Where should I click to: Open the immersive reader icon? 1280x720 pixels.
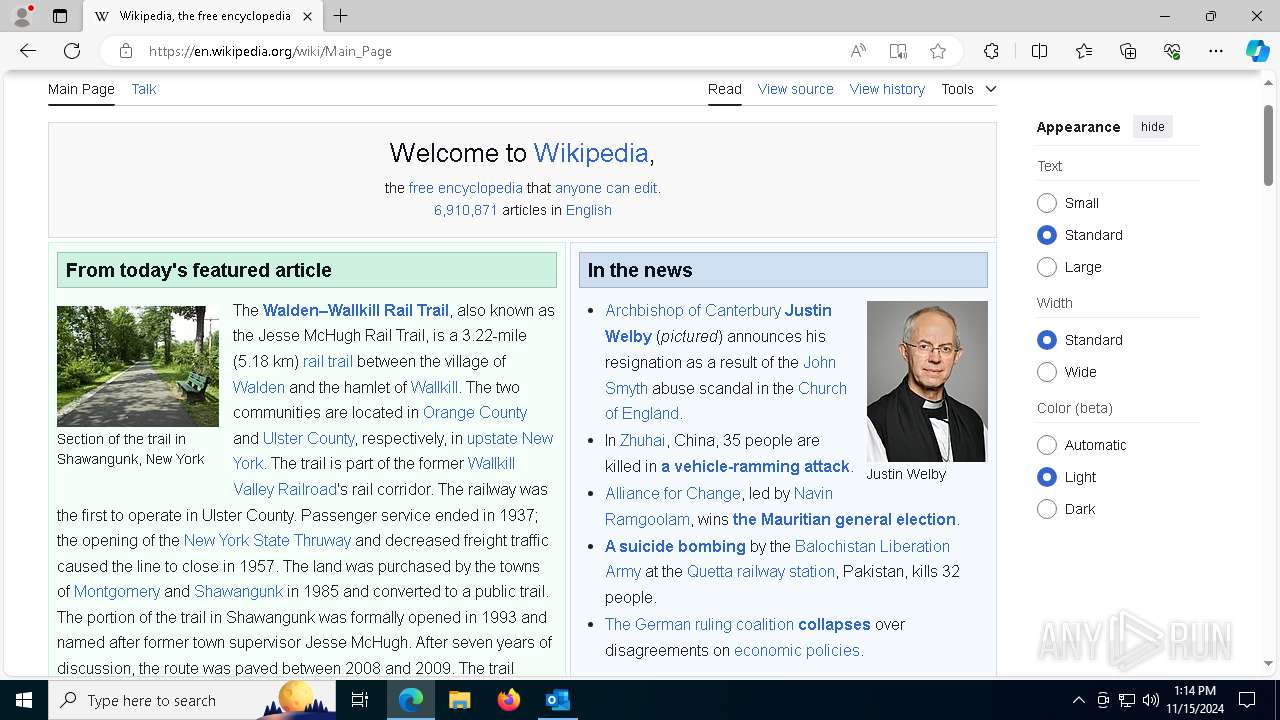[x=898, y=51]
